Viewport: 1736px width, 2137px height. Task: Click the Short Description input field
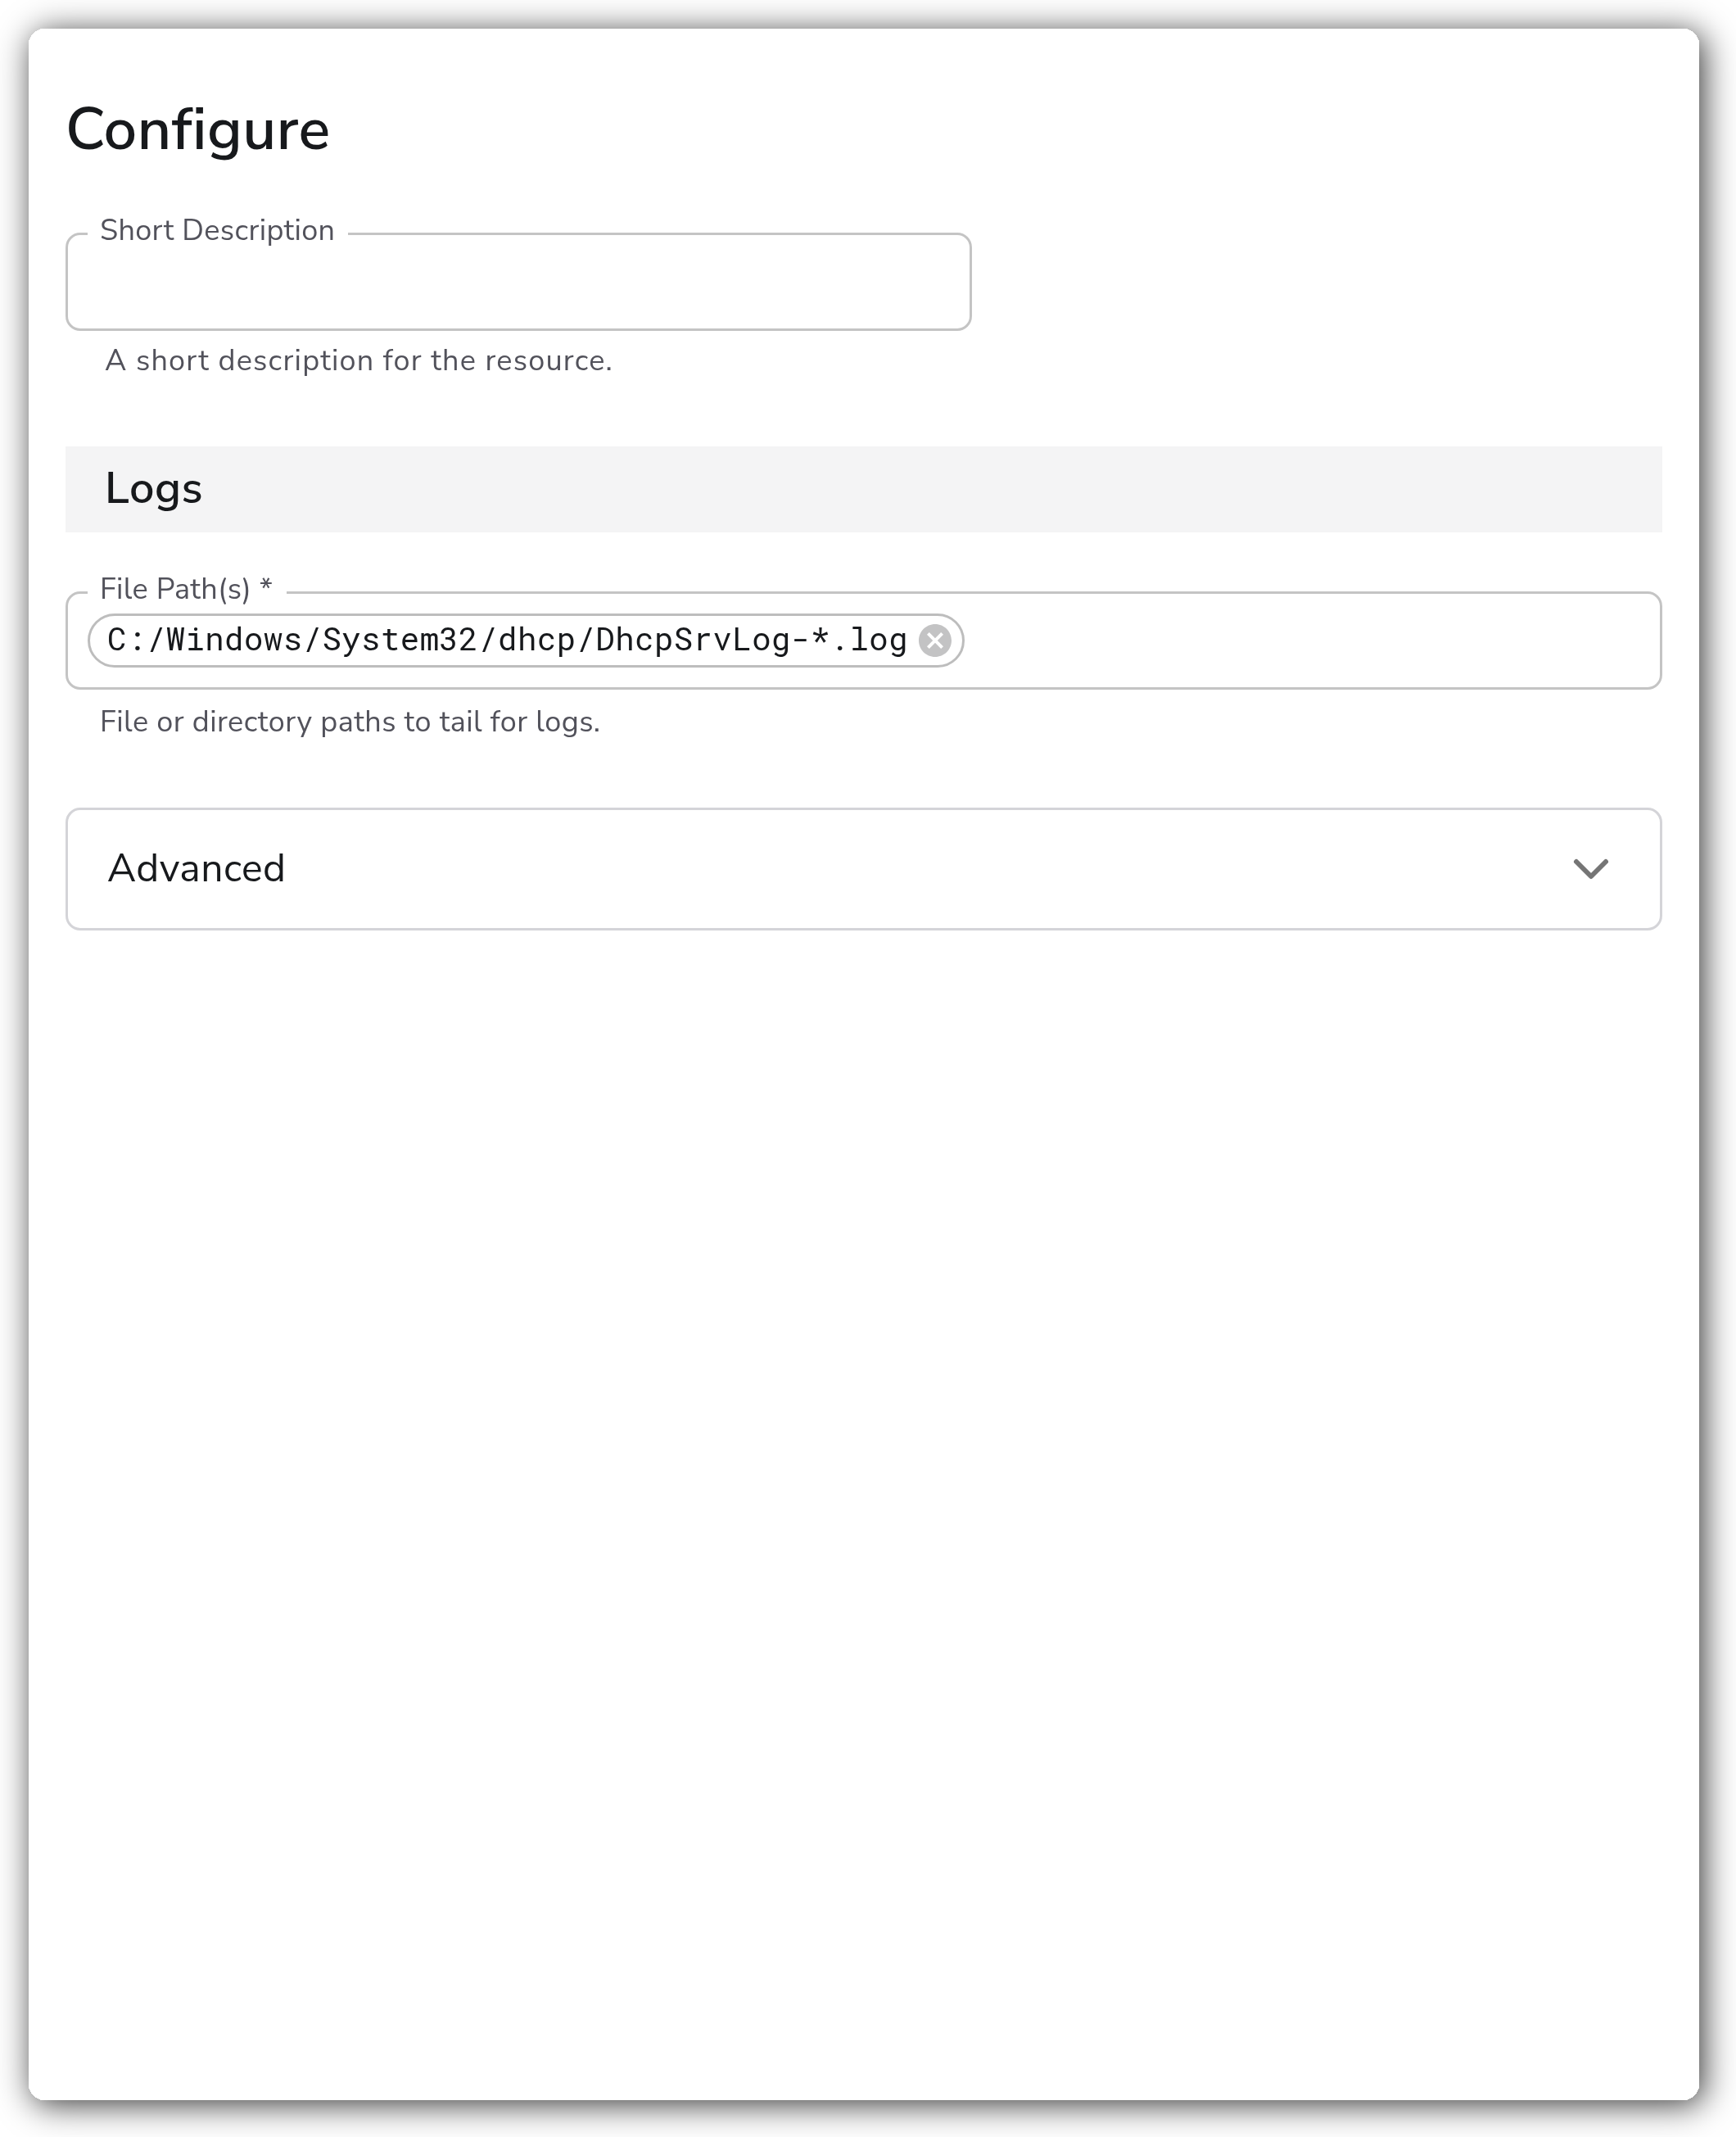coord(518,282)
